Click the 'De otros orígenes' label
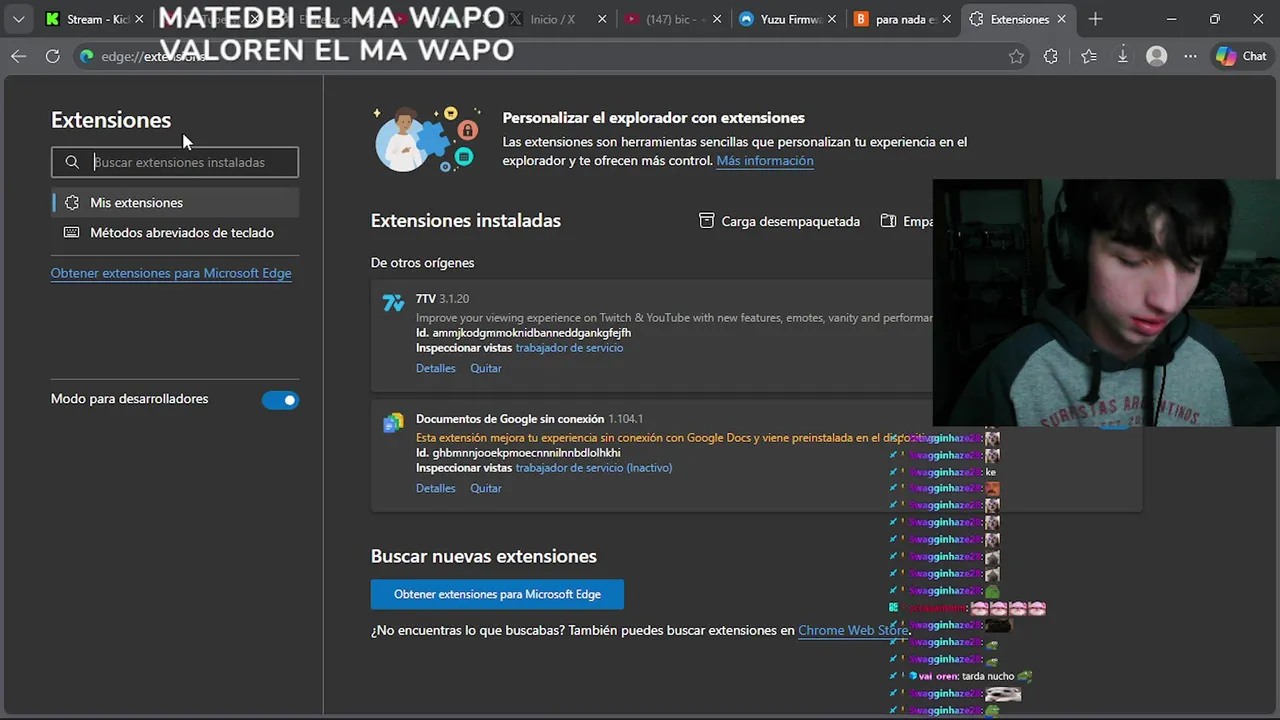The image size is (1280, 720). click(x=422, y=263)
